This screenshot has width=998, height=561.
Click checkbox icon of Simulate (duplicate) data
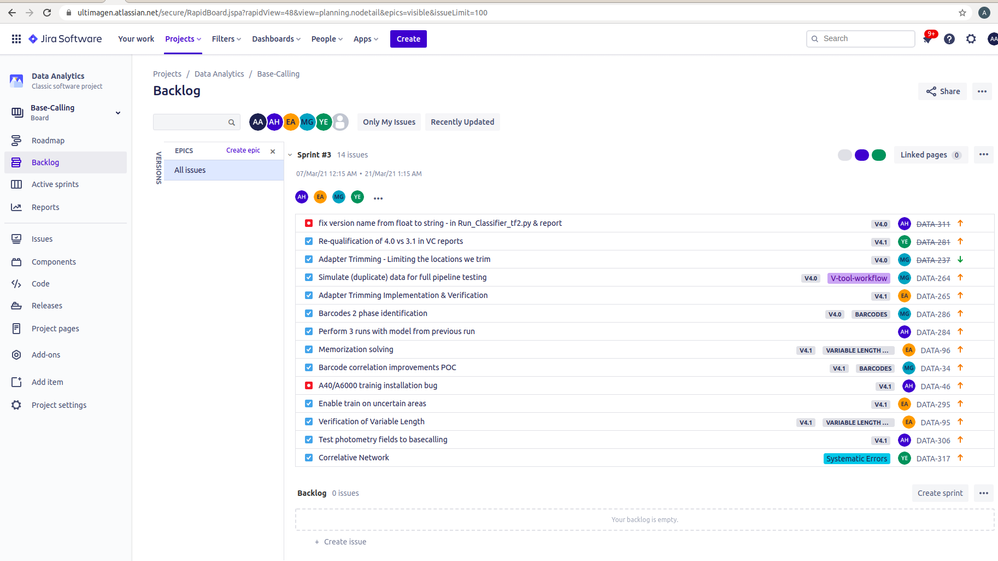tap(309, 278)
